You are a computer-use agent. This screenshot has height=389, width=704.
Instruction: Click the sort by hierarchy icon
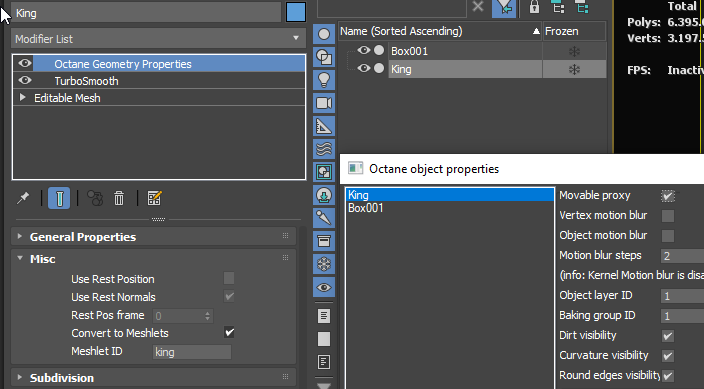pos(558,7)
